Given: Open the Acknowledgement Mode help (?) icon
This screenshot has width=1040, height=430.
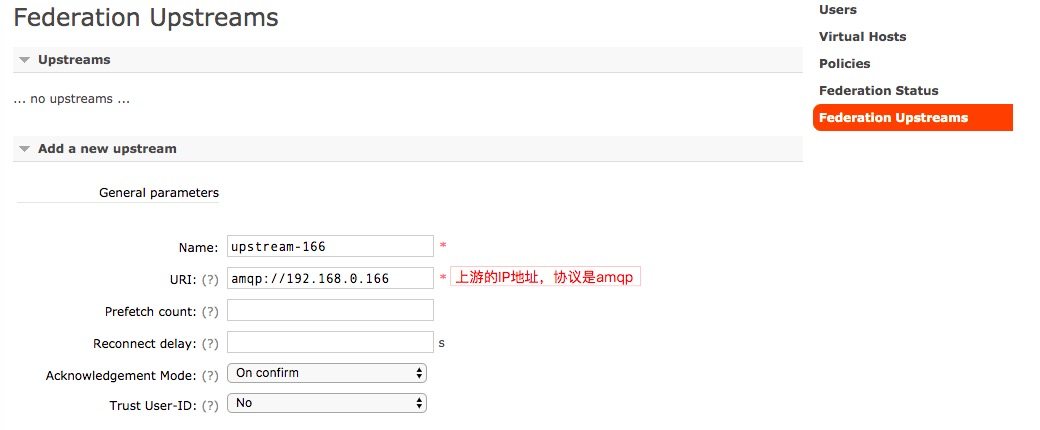Looking at the screenshot, I should [x=210, y=376].
